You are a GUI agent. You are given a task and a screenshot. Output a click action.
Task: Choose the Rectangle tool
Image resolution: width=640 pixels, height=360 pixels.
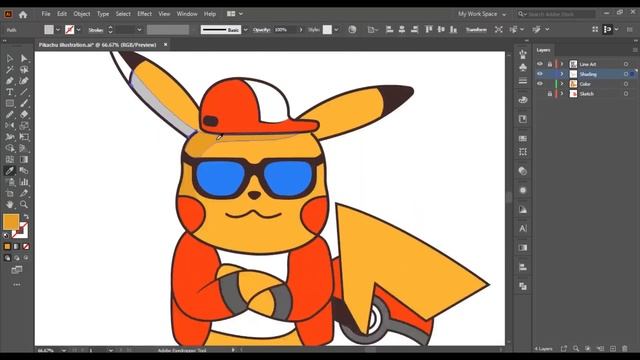(10, 103)
